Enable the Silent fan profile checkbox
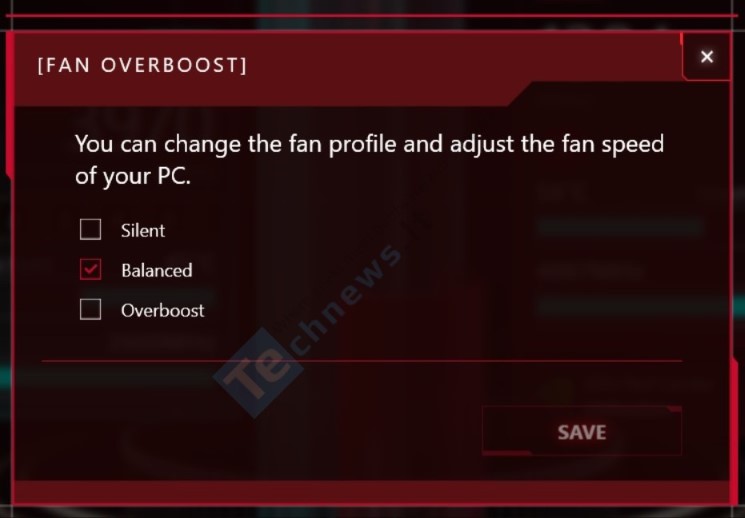745x518 pixels. click(90, 230)
